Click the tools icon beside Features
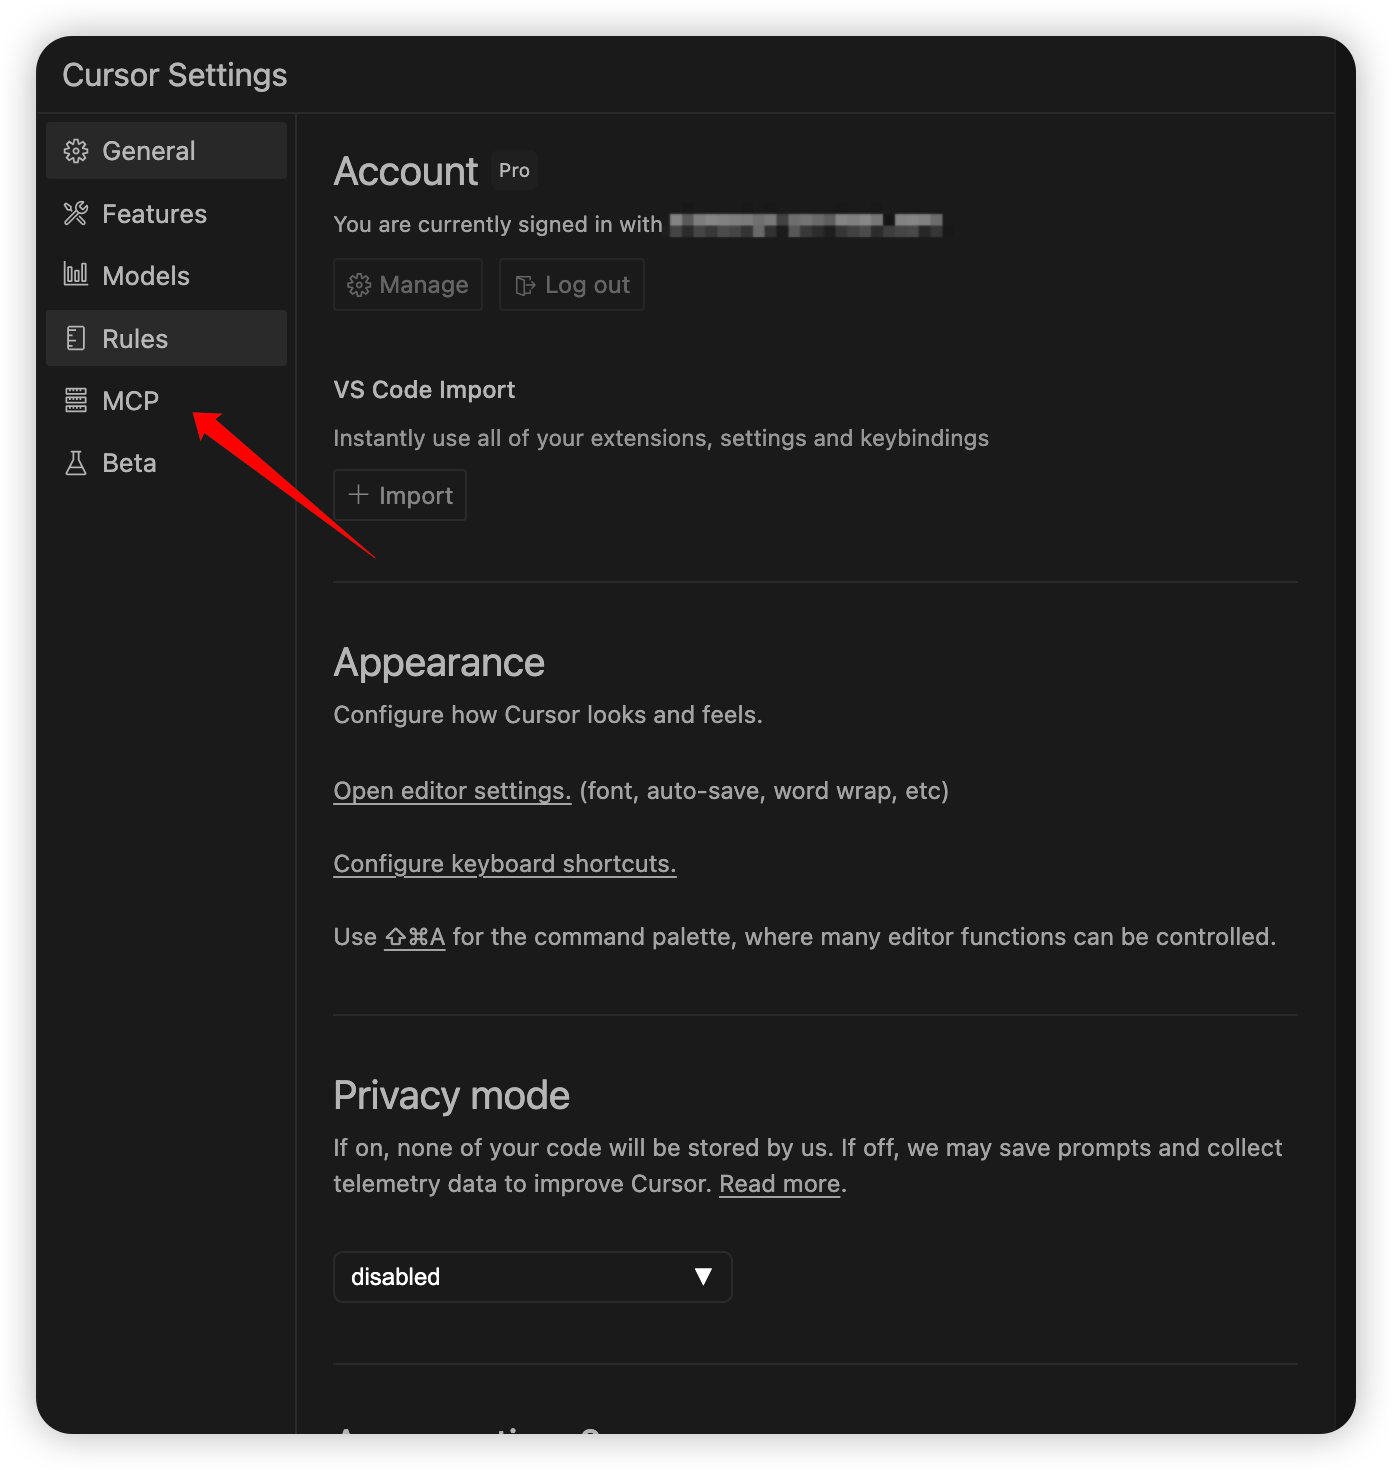The width and height of the screenshot is (1392, 1470). point(76,213)
